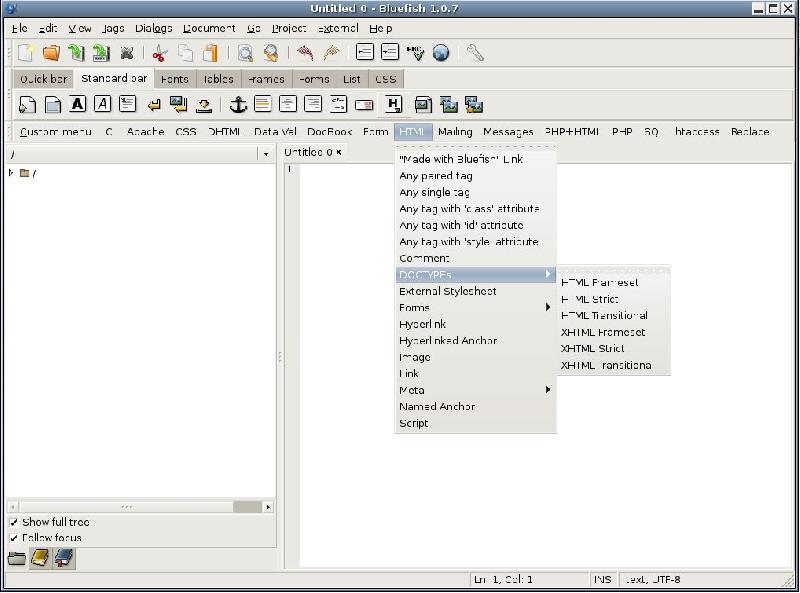Click the scissors Cut icon
This screenshot has height=593, width=800.
tap(159, 53)
